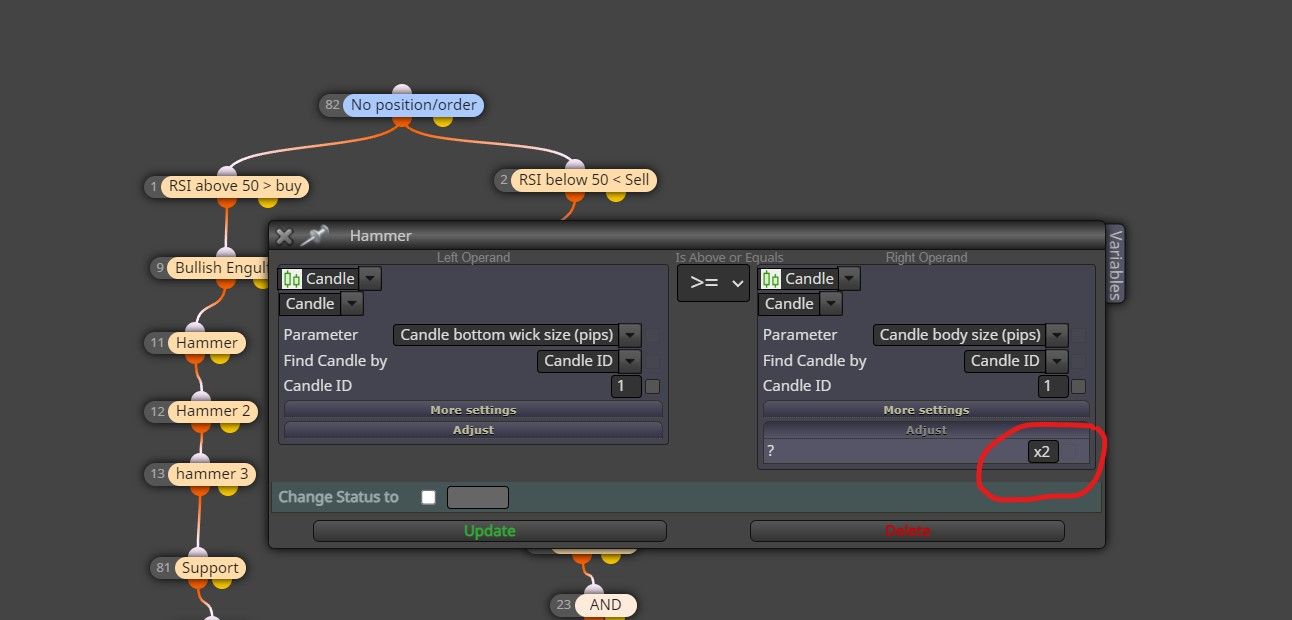Toggle checkbox next to the x2 value
Screen dimensions: 1292x620
[x=1069, y=452]
